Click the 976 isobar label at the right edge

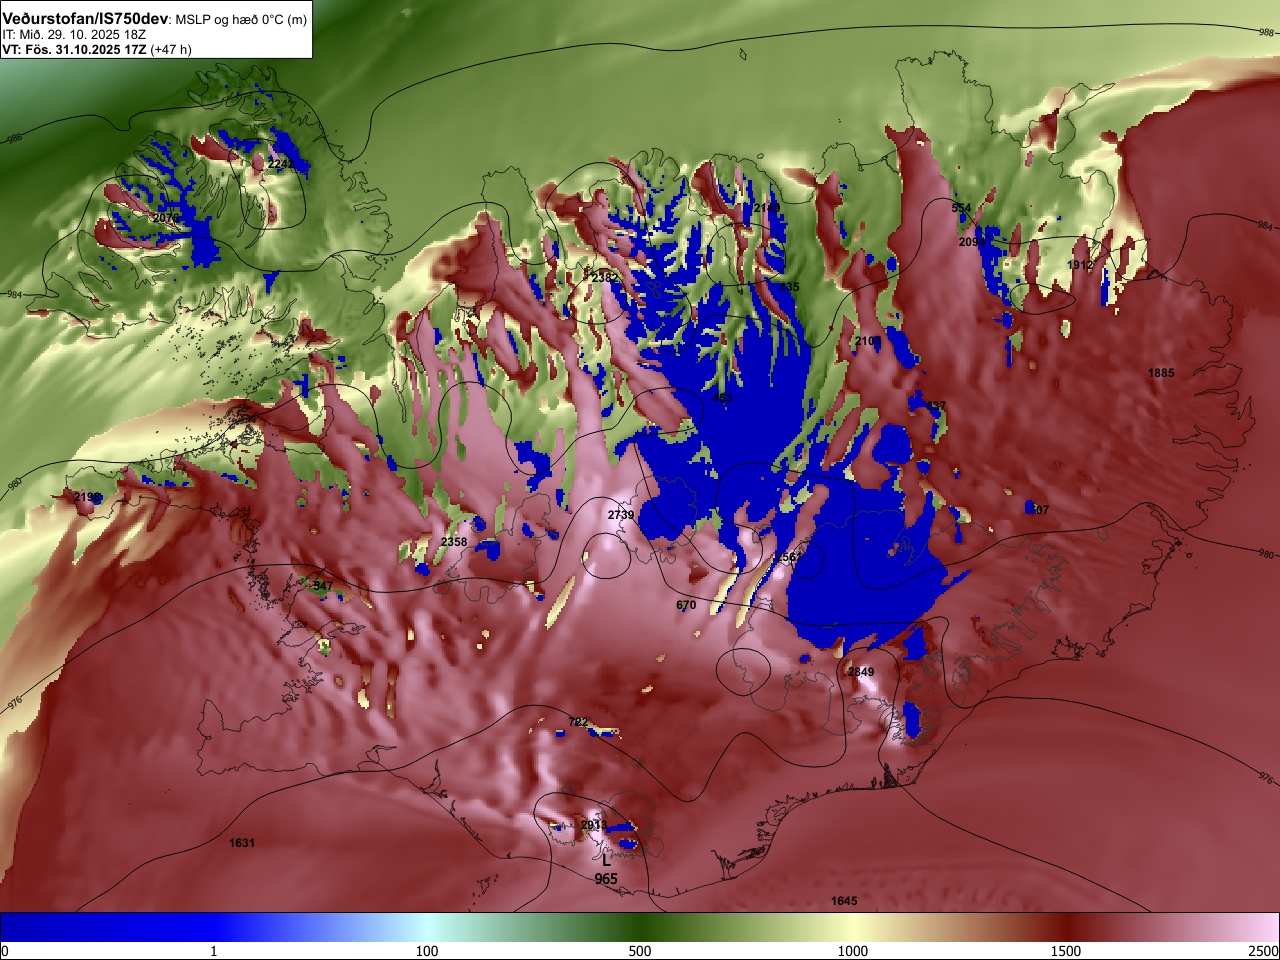tap(1266, 777)
